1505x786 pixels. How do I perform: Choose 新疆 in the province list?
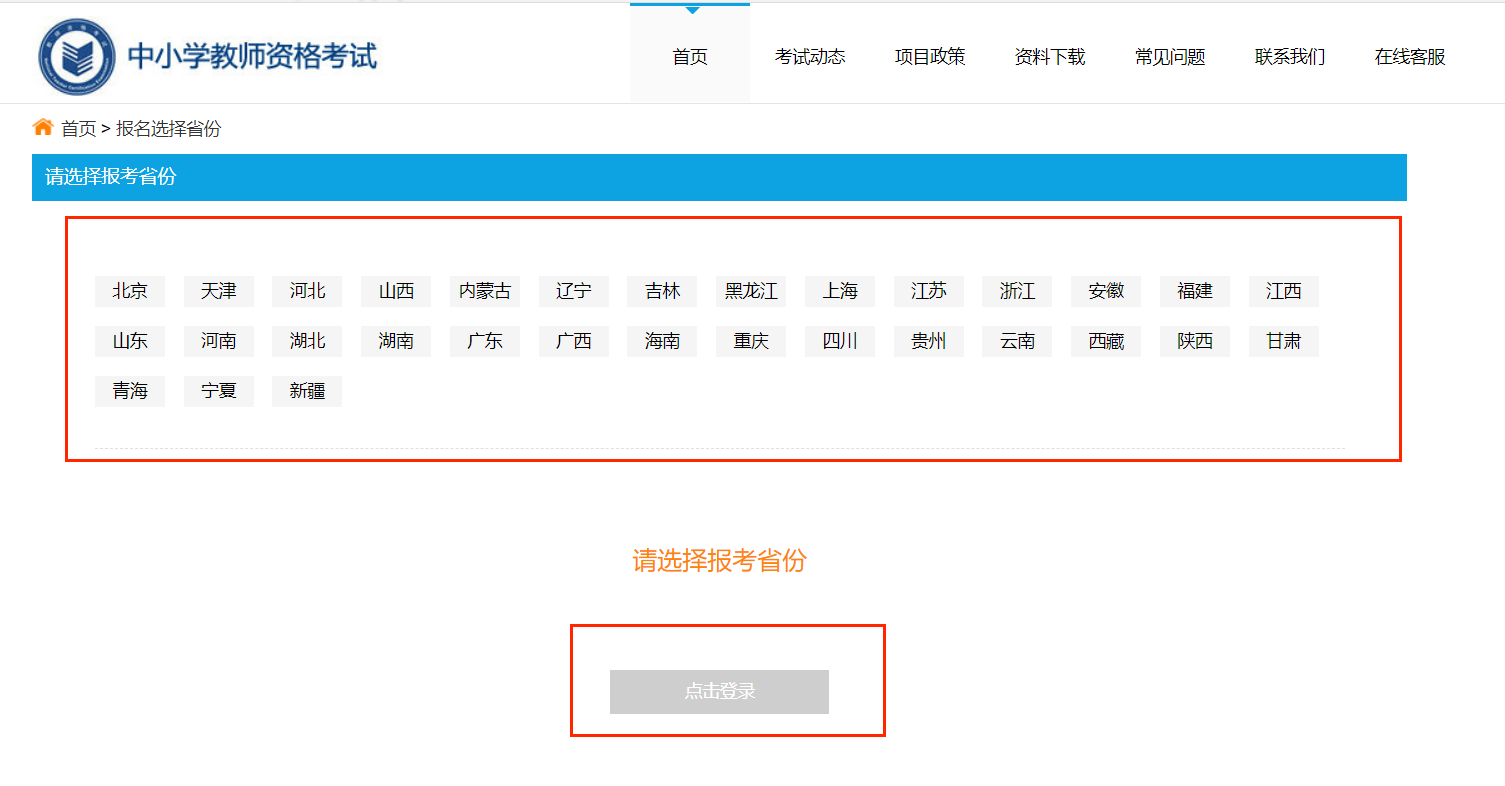pyautogui.click(x=307, y=391)
